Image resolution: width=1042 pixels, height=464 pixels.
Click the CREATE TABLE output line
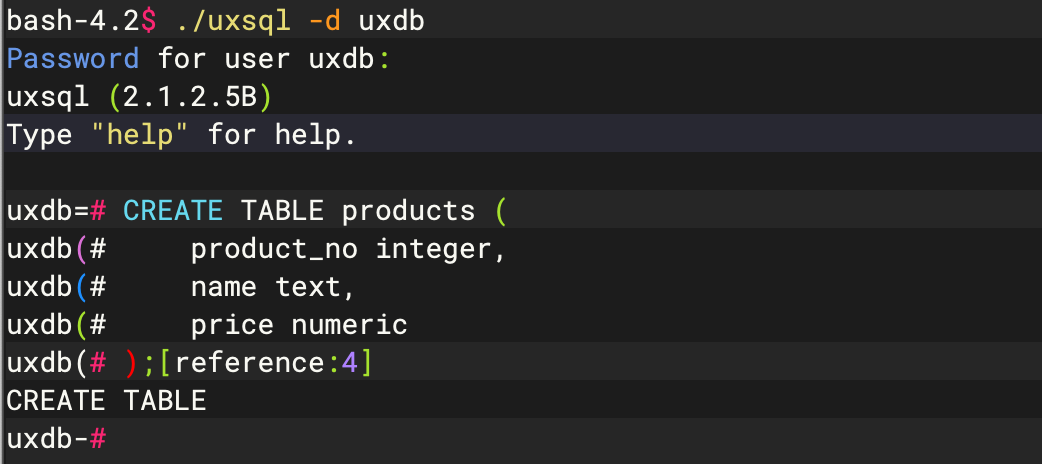point(106,401)
